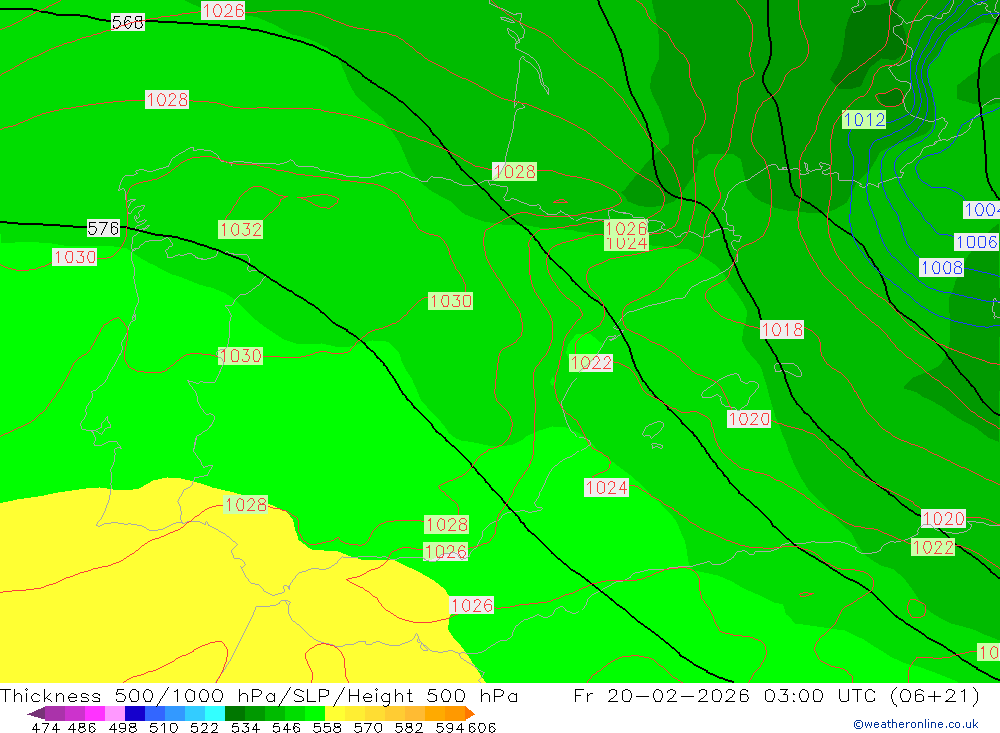
Task: Select the 576 height contour label
Action: (x=103, y=228)
